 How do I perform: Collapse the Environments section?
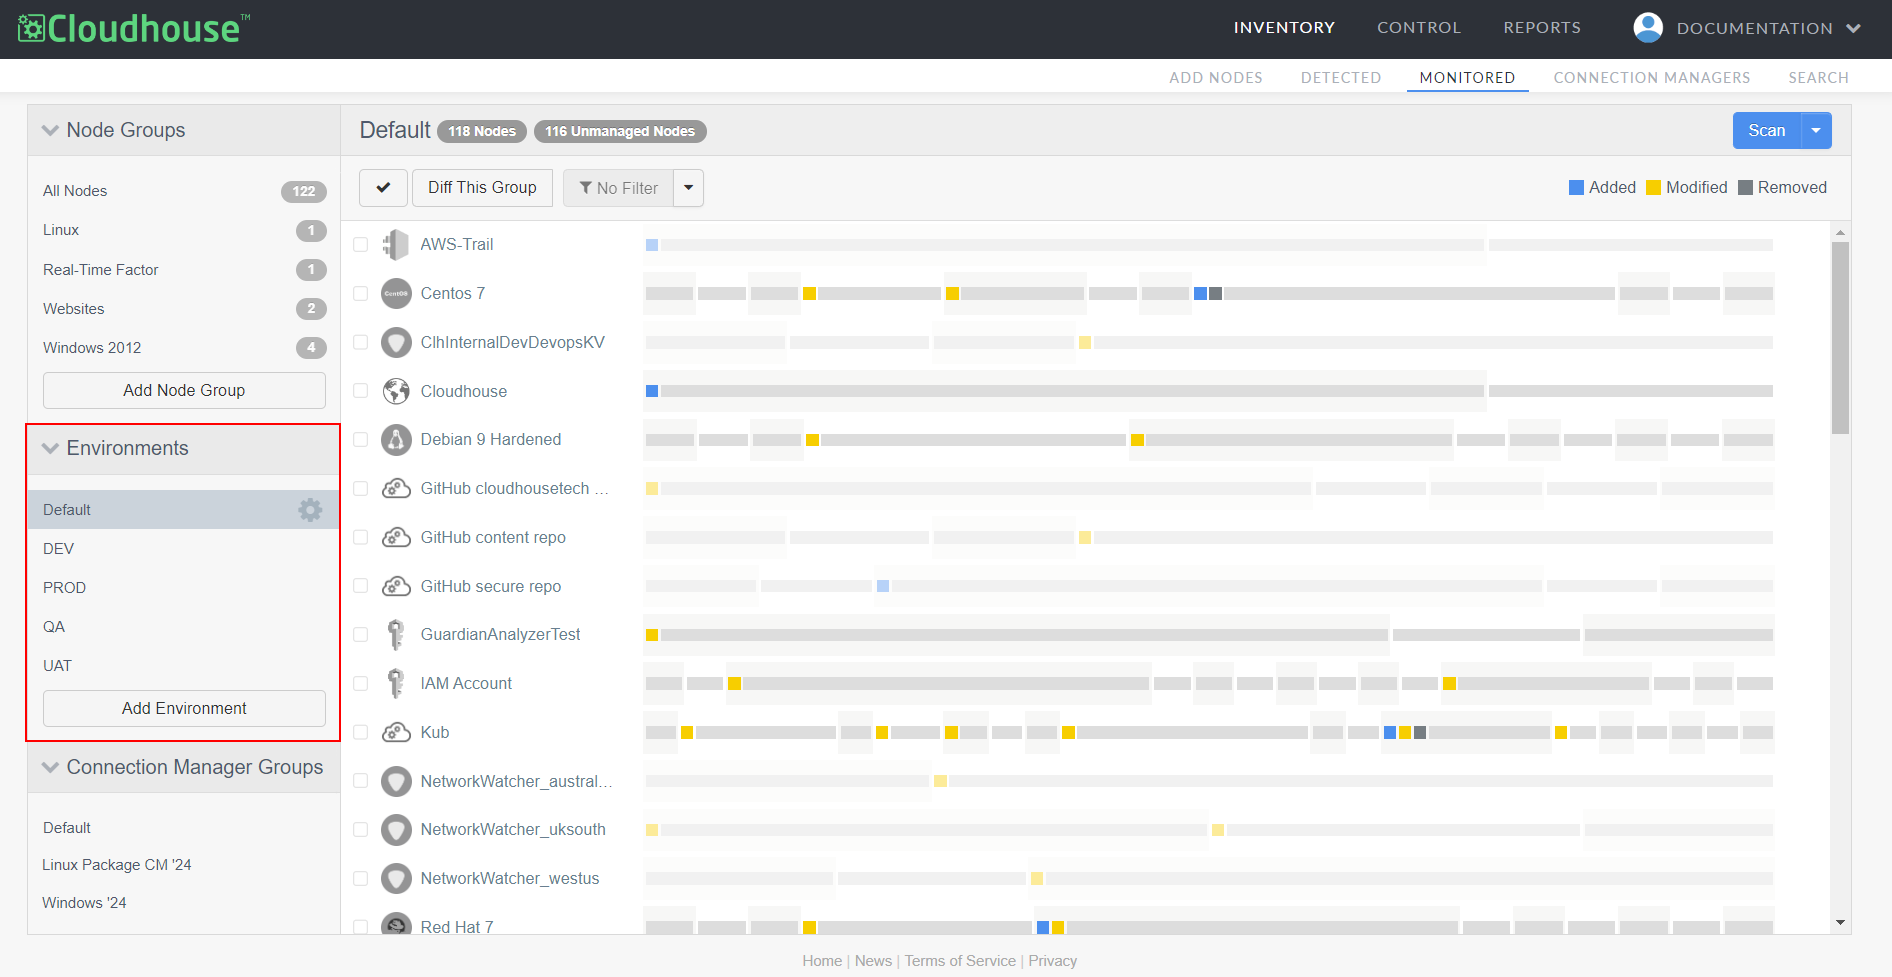pyautogui.click(x=50, y=448)
